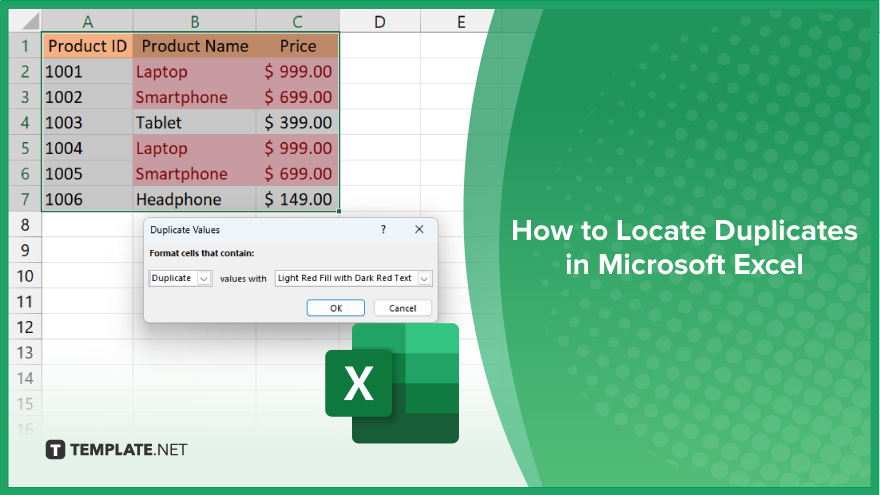Select row 7 header
Screen dimensions: 880x495
tap(25, 199)
